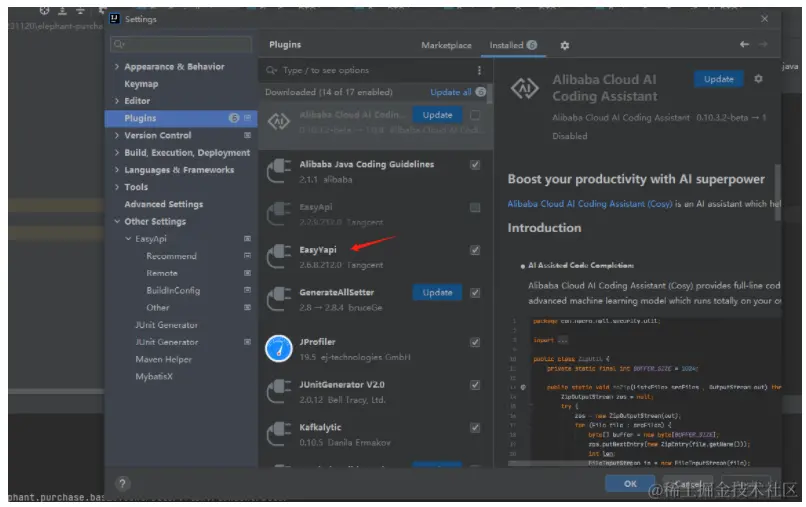Click the project-level icon beside Recommend

pos(247,256)
